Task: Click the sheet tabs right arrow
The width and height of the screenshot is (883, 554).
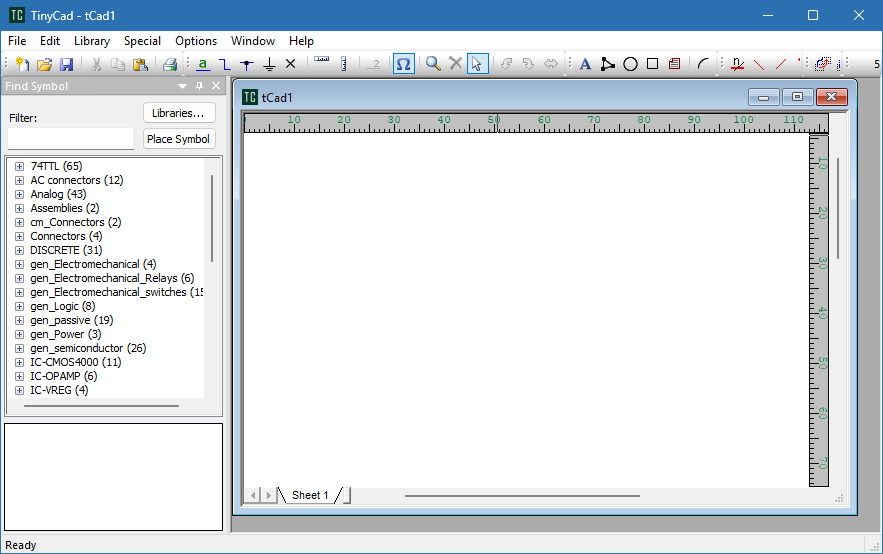Action: click(269, 495)
